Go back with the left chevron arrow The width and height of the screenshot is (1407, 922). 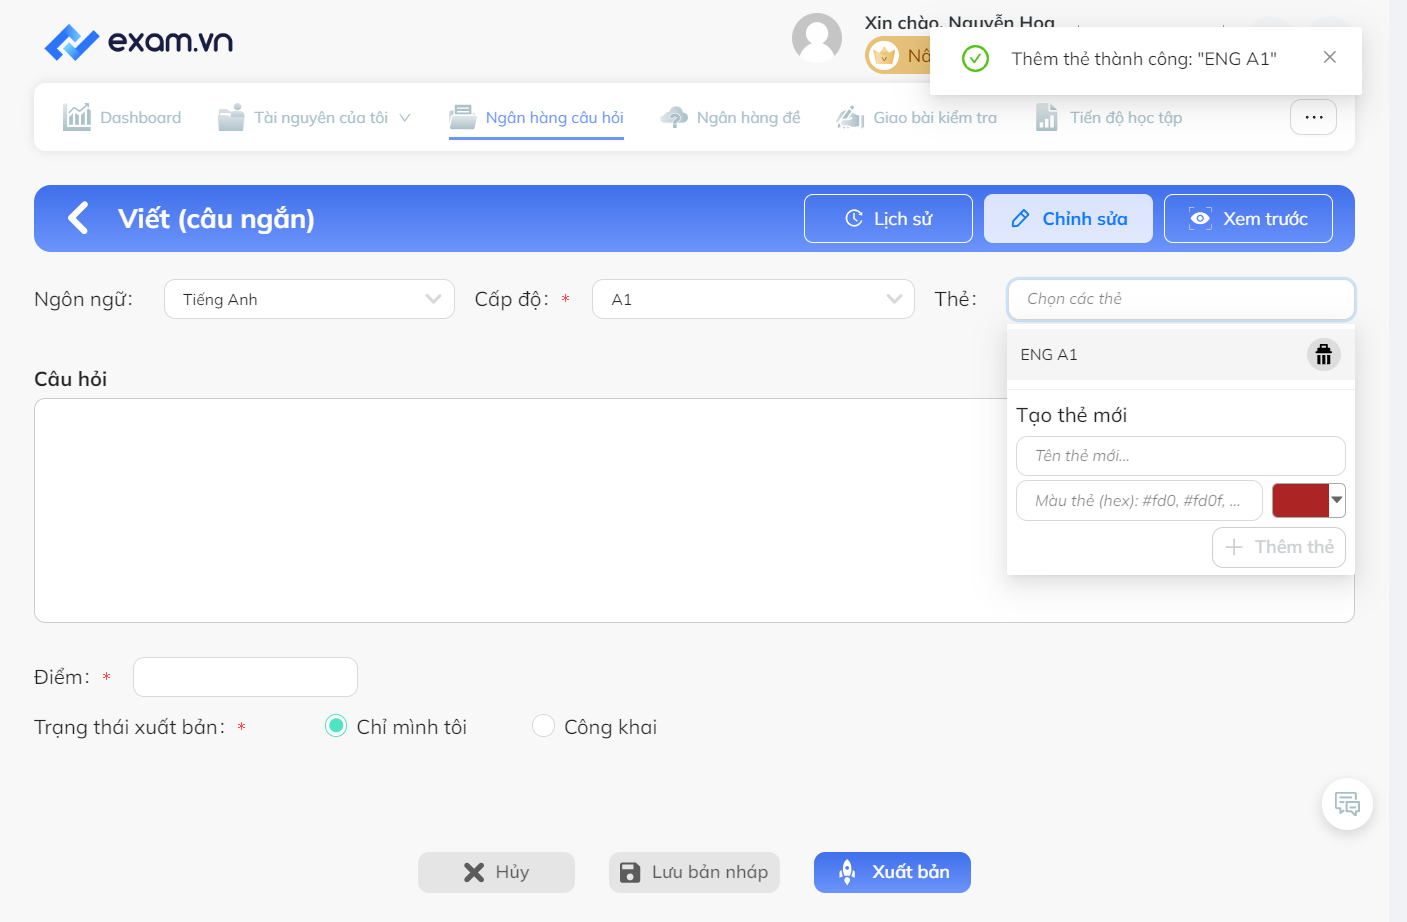78,218
